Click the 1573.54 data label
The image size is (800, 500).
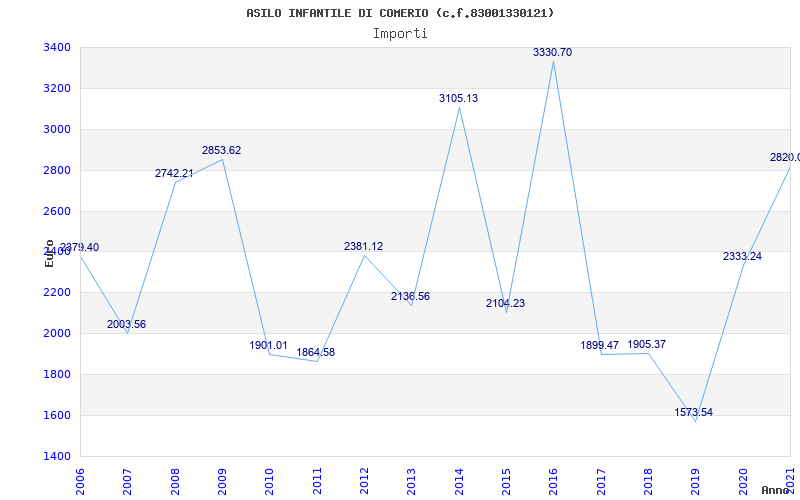tap(694, 412)
